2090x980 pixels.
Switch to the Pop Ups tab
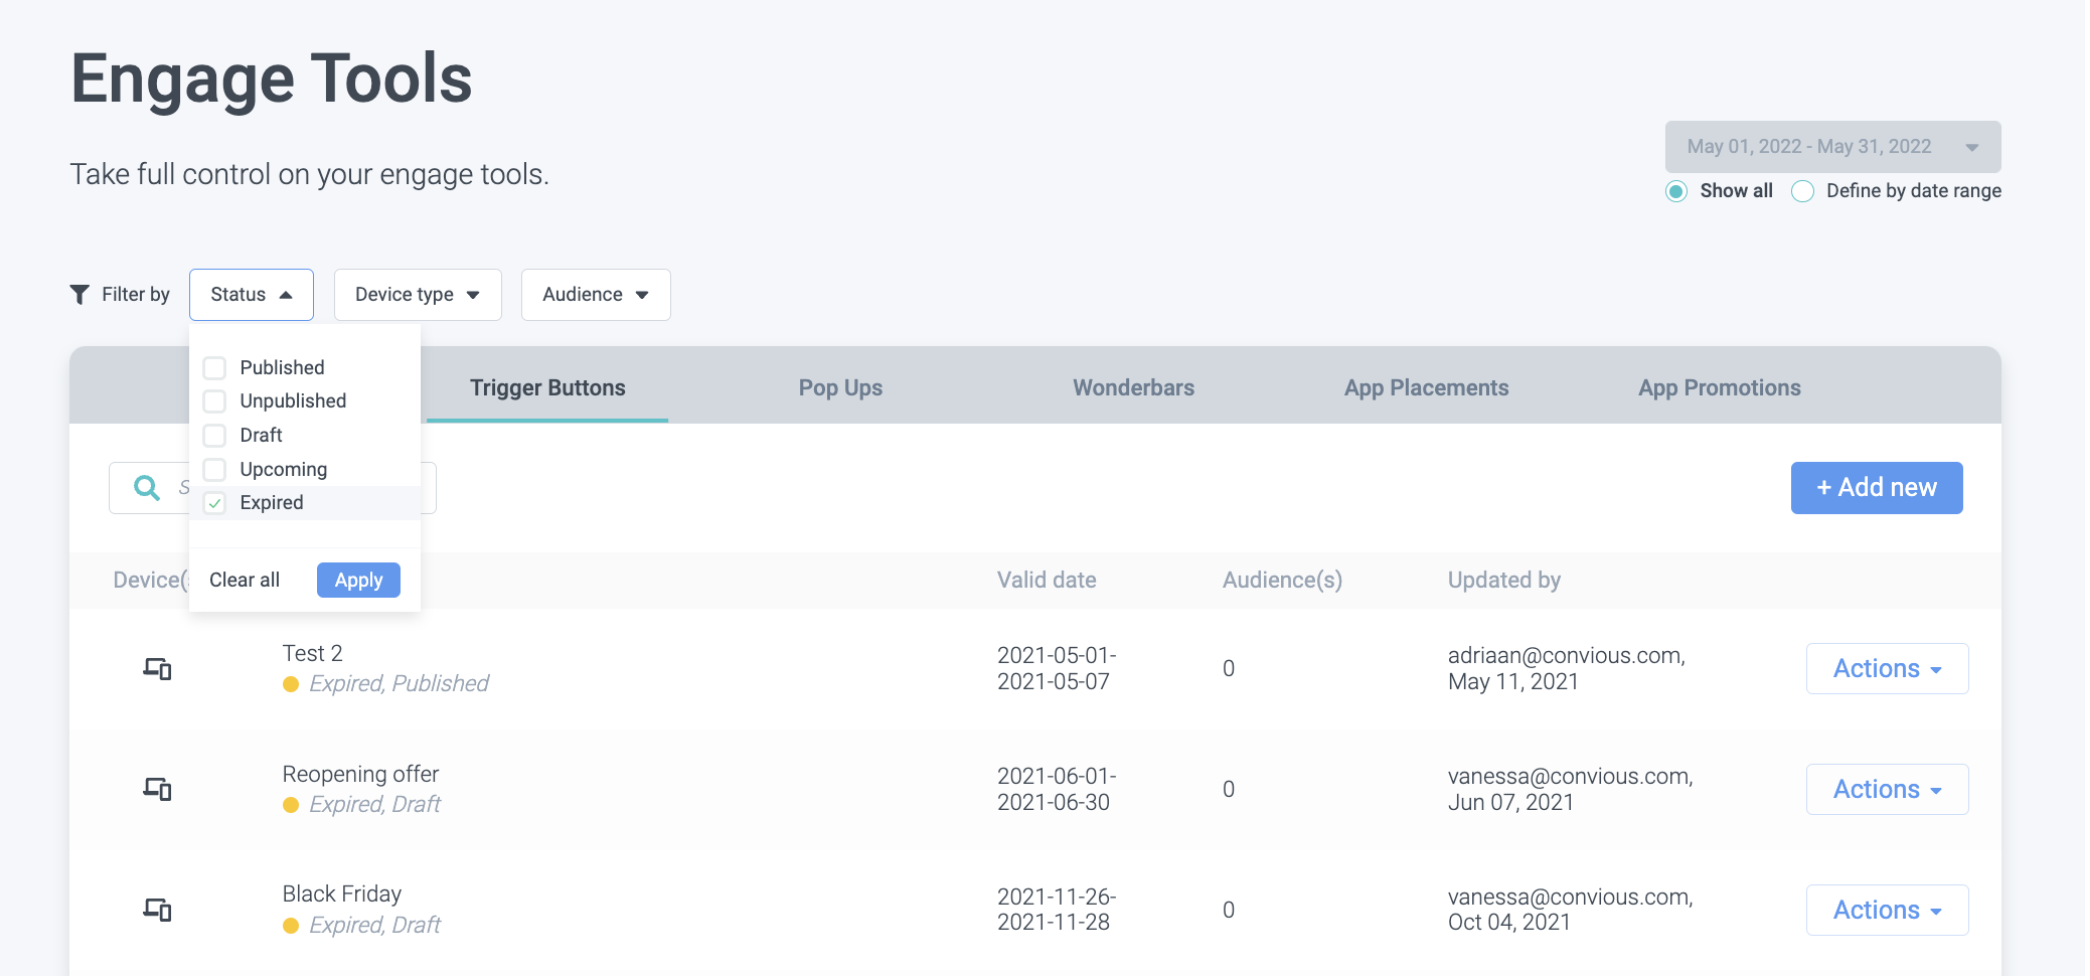click(840, 388)
